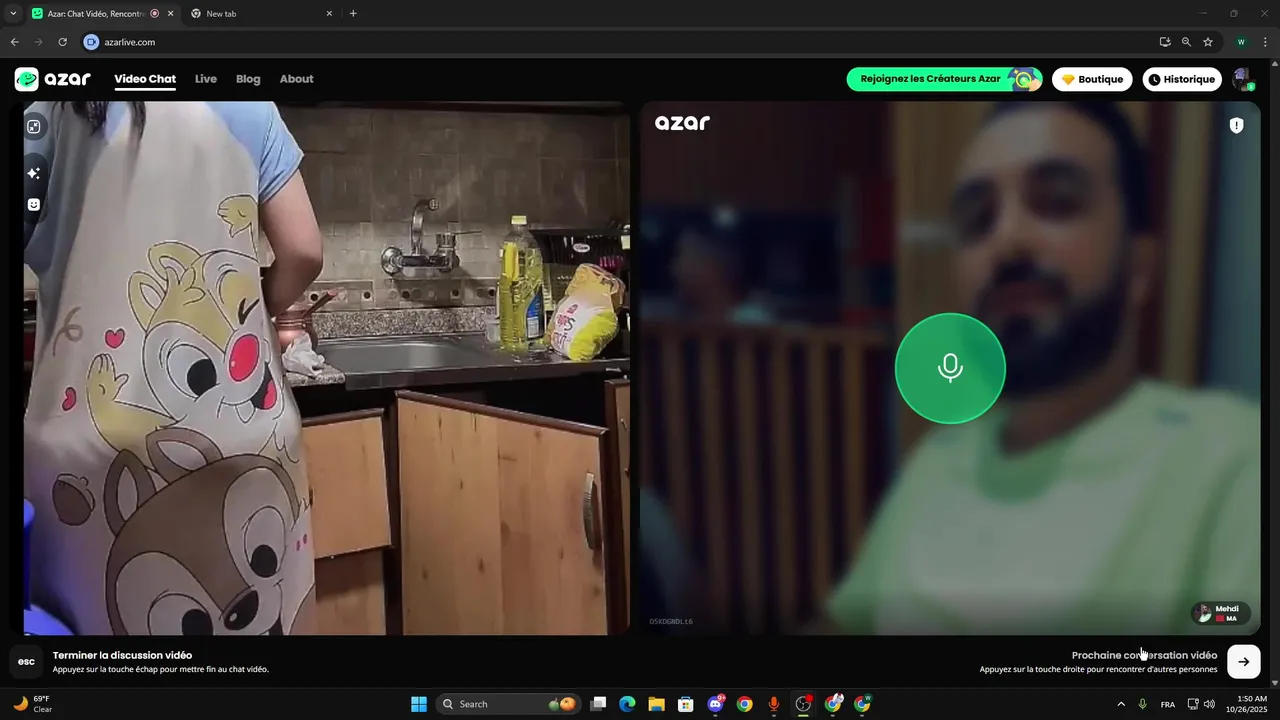The image size is (1280, 720).
Task: Open the volume and network tray group
Action: click(1201, 704)
